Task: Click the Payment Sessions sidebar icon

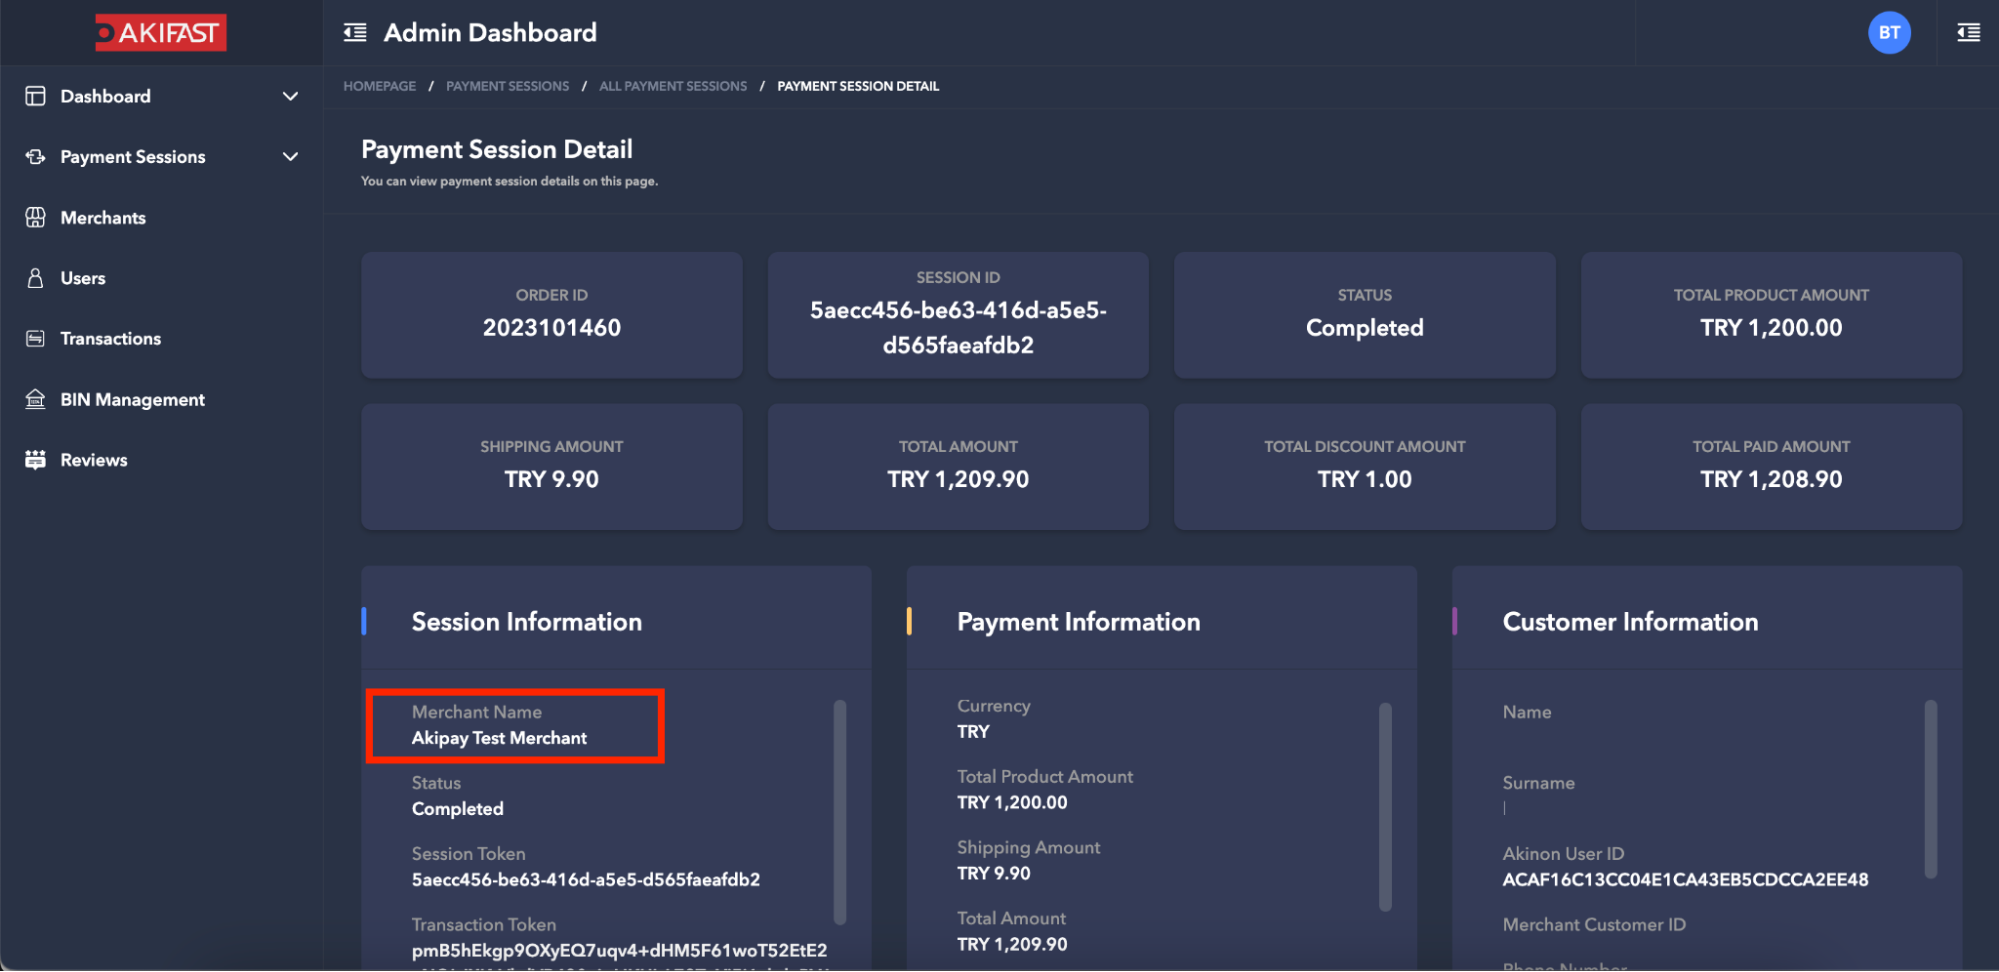Action: click(35, 157)
